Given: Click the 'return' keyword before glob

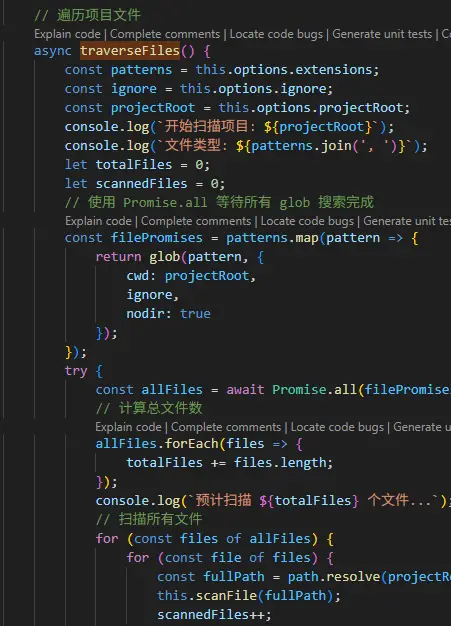Looking at the screenshot, I should click(x=118, y=257).
